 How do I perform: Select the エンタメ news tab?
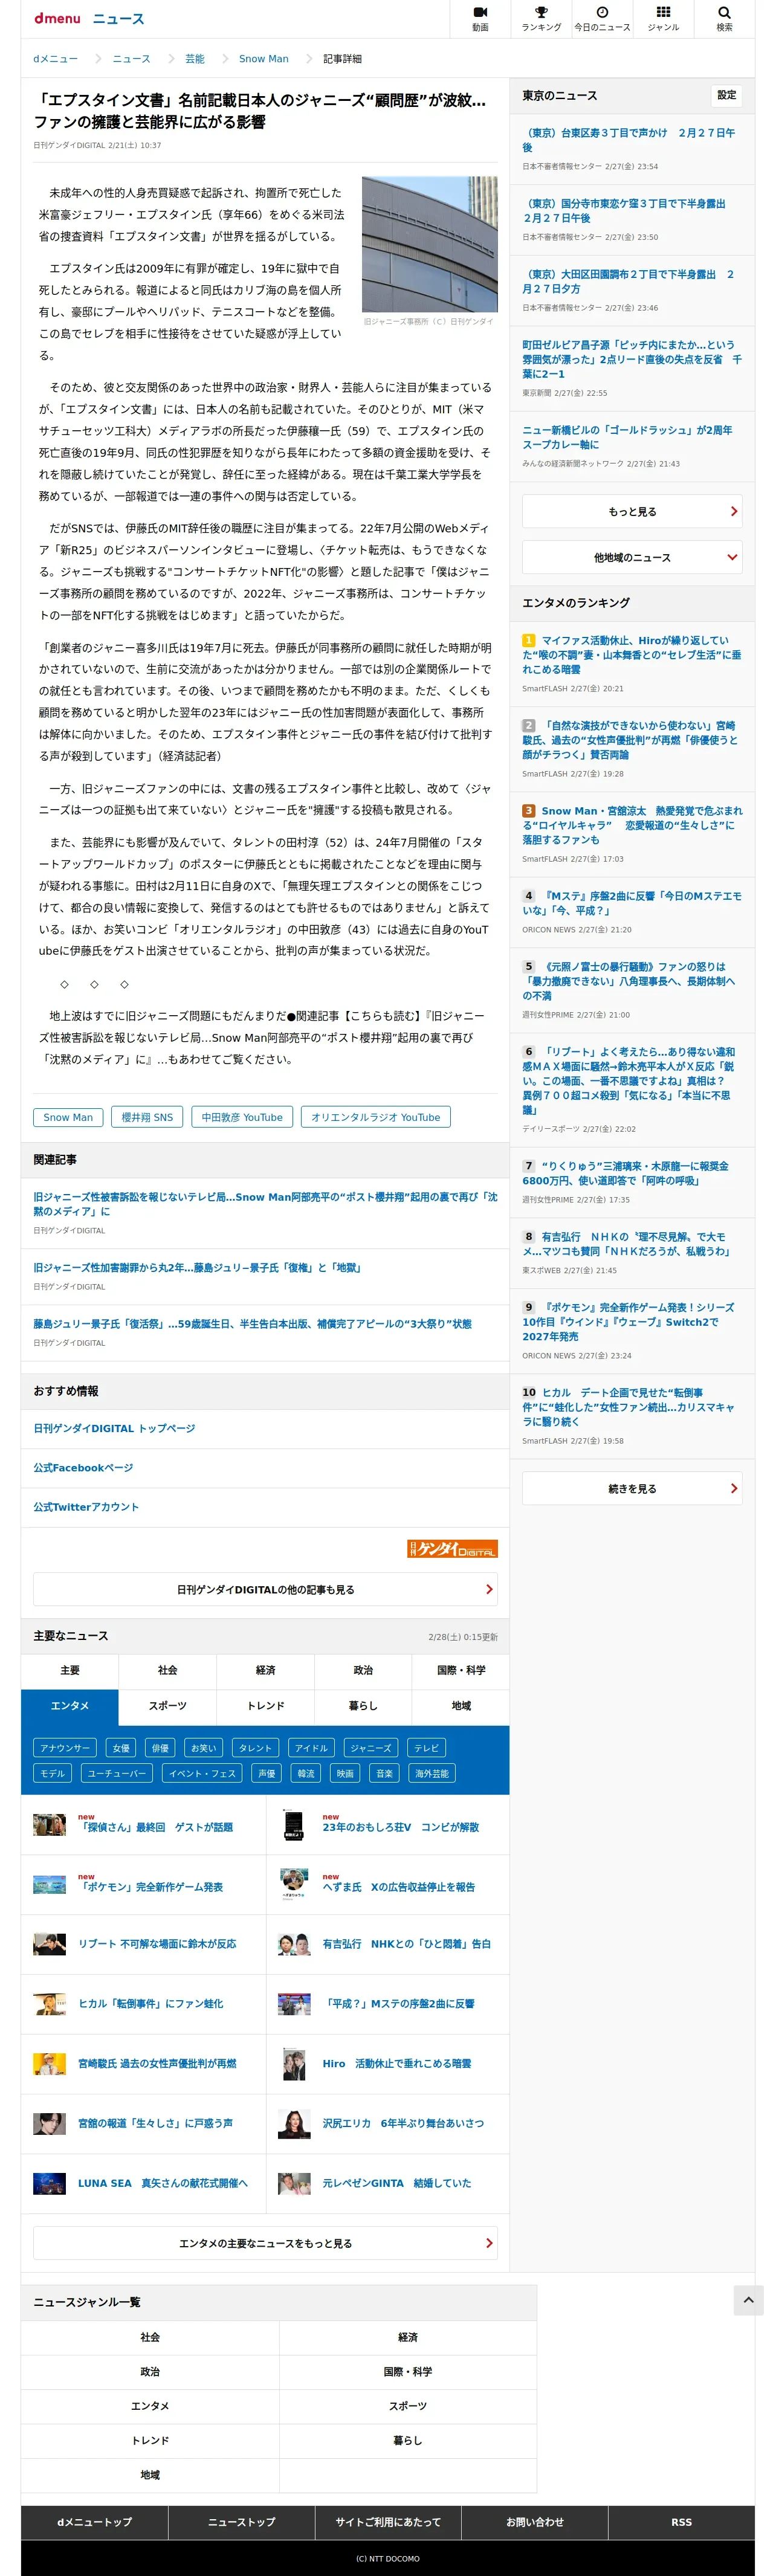(x=70, y=1706)
